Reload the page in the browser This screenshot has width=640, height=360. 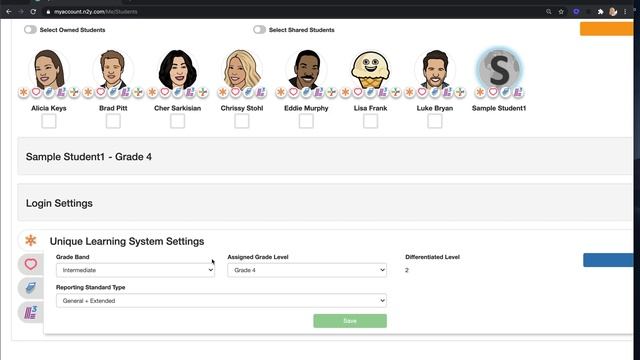tap(33, 12)
